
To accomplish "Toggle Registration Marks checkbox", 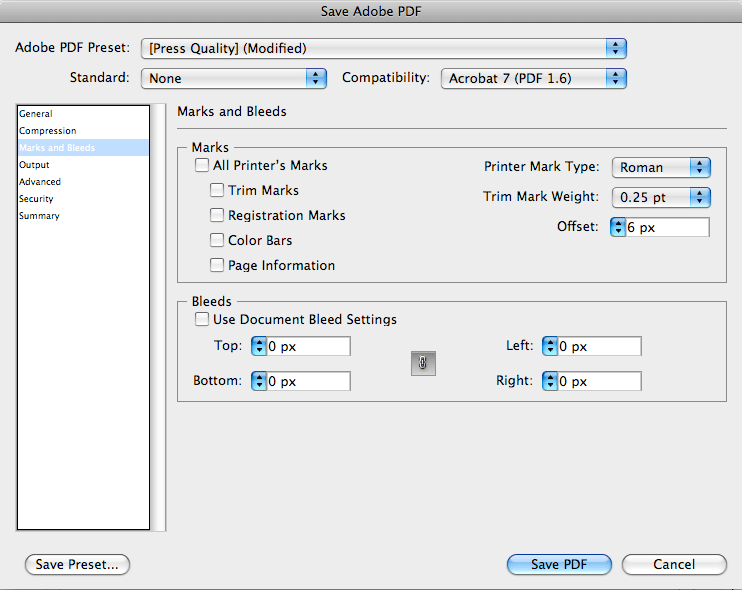I will click(x=217, y=215).
